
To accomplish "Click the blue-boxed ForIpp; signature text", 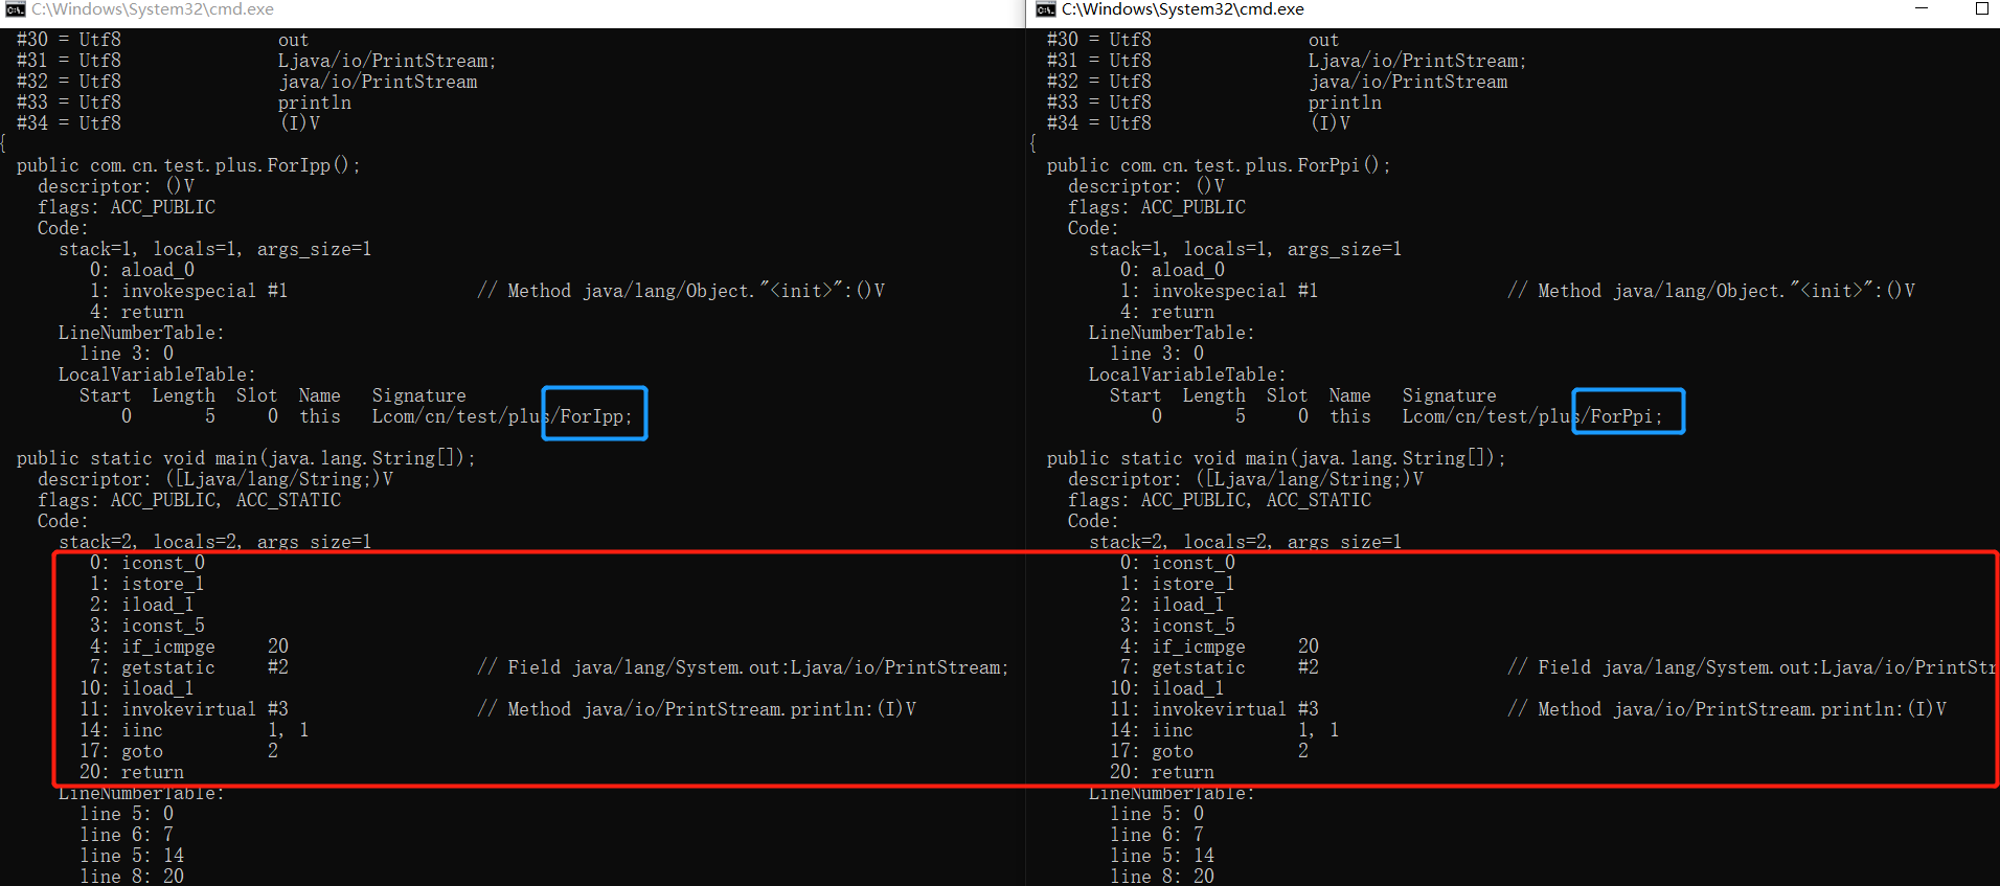I will (596, 416).
